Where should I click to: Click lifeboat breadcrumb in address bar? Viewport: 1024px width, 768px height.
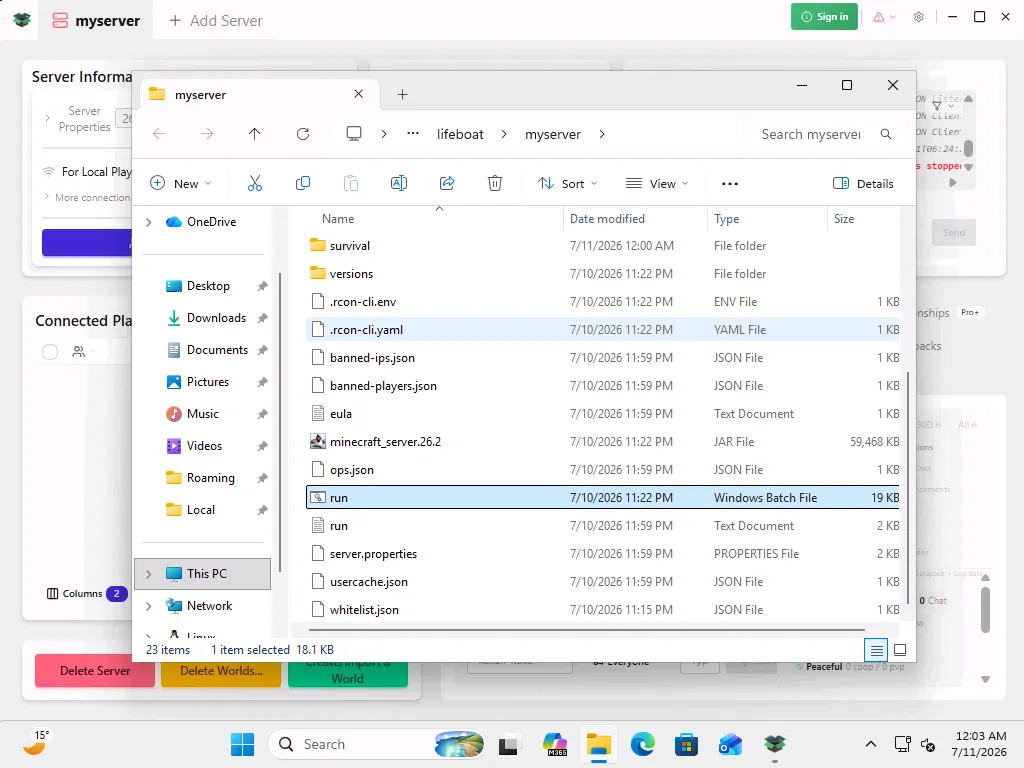click(x=460, y=134)
